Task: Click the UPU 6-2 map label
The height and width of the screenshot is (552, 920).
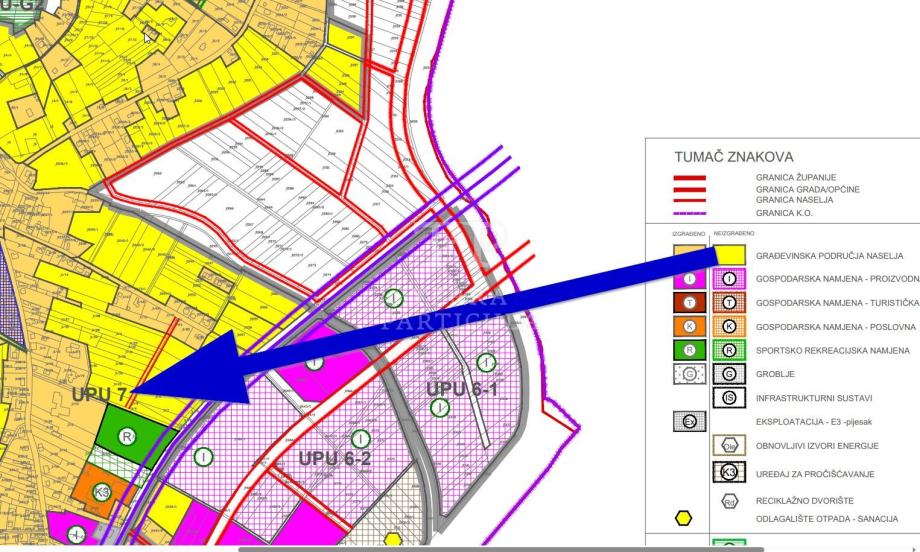Action: click(x=335, y=458)
